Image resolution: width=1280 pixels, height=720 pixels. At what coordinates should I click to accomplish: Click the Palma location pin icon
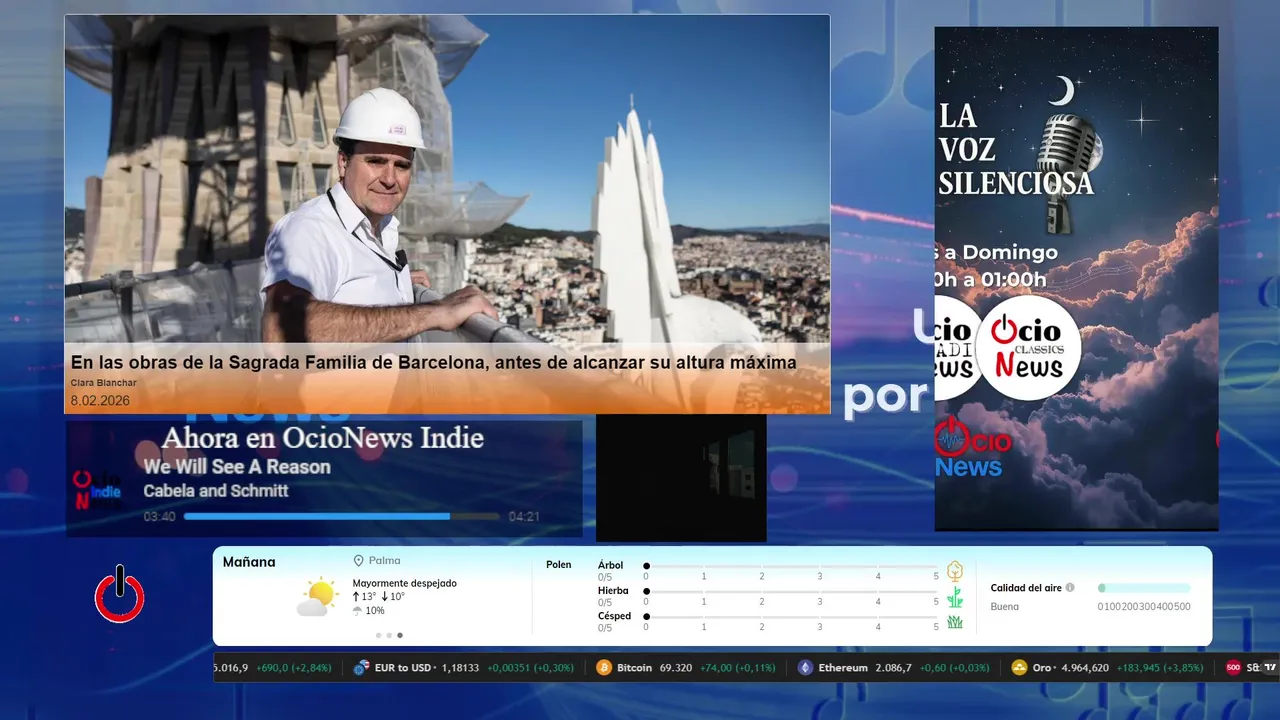point(358,561)
